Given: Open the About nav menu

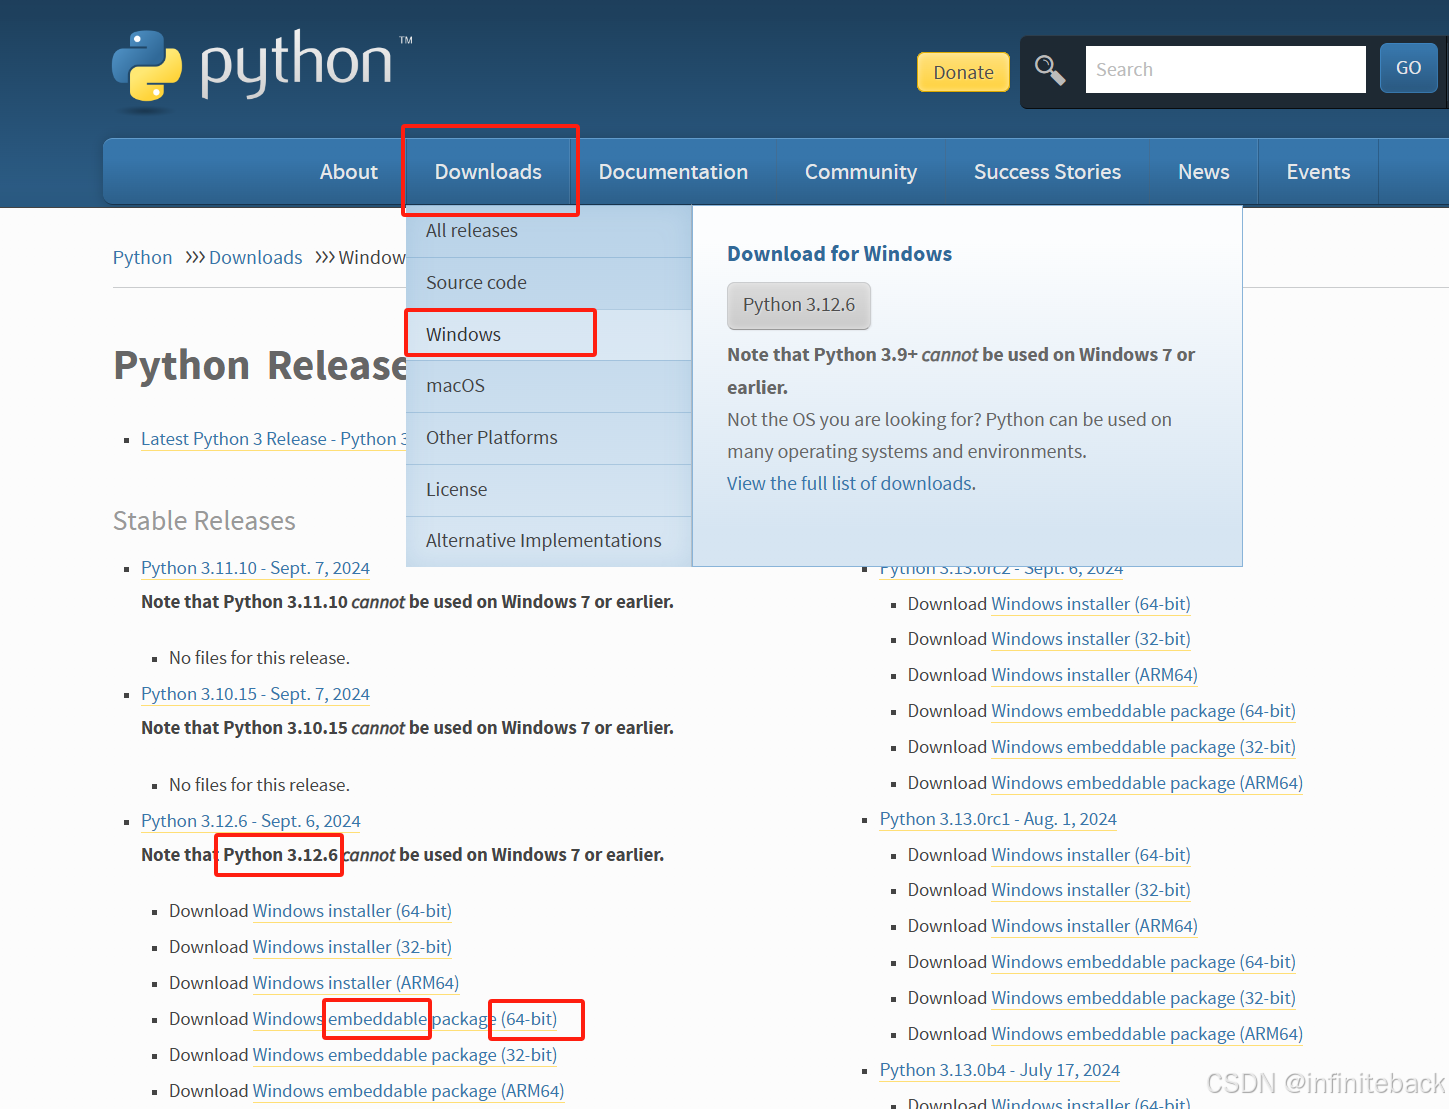Looking at the screenshot, I should [349, 172].
